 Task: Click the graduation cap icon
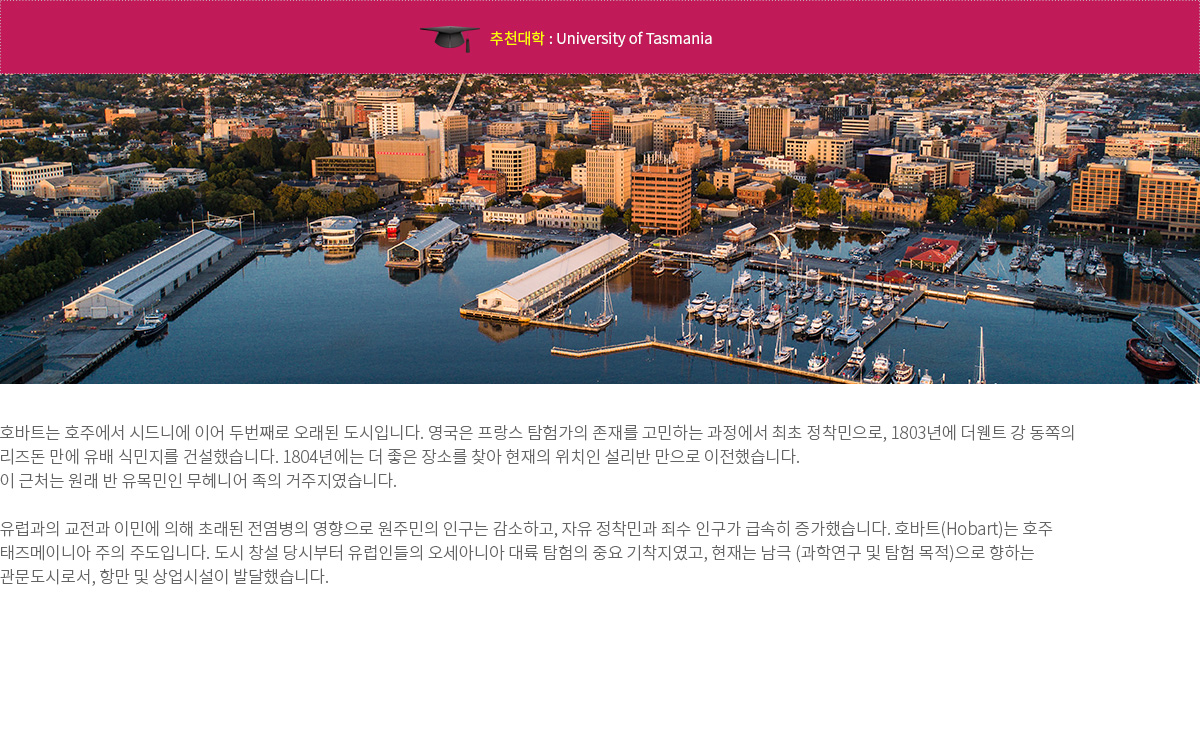pyautogui.click(x=450, y=38)
